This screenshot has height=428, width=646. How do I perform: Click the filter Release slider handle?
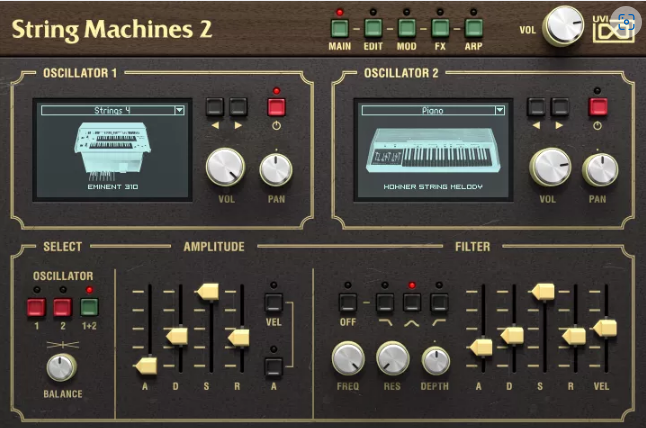(574, 336)
